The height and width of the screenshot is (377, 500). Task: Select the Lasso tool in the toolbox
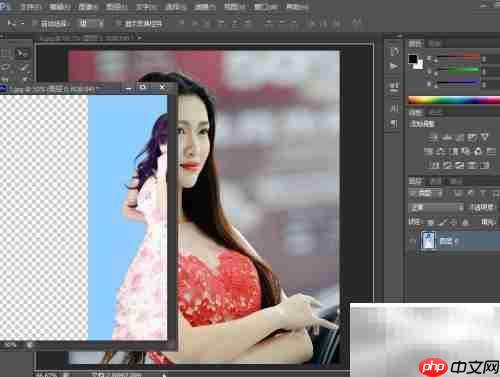(6, 68)
